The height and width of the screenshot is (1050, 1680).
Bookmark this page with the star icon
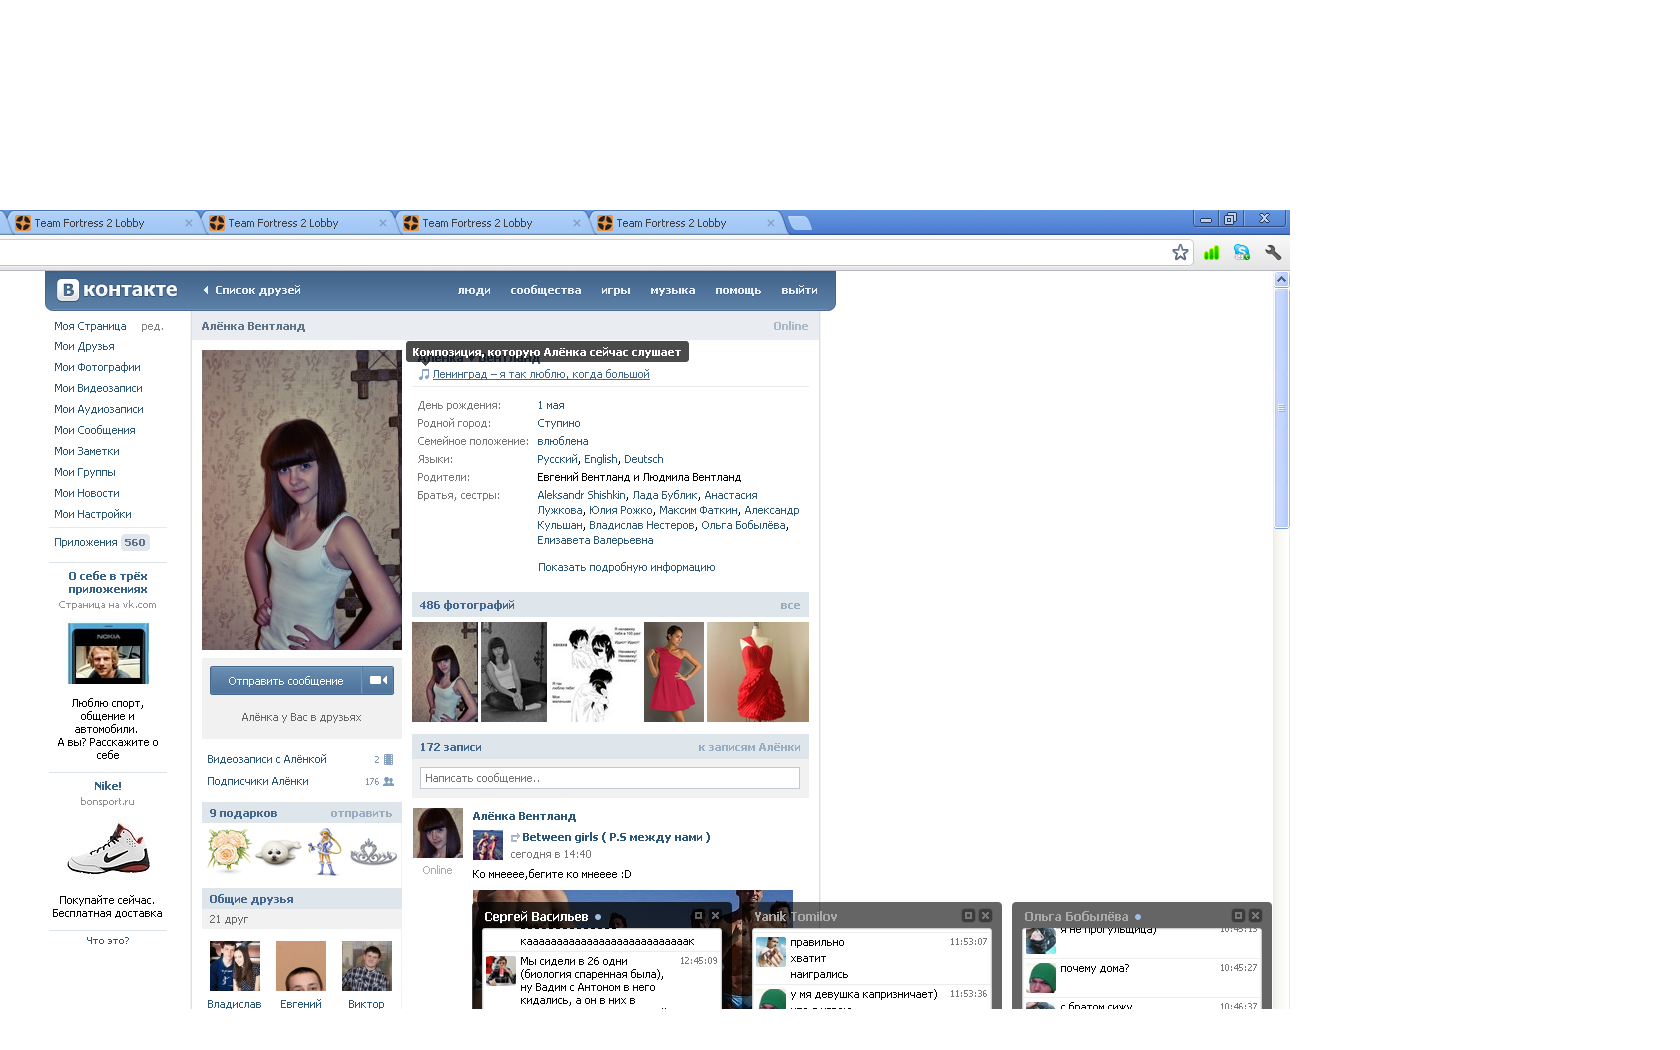tap(1180, 252)
